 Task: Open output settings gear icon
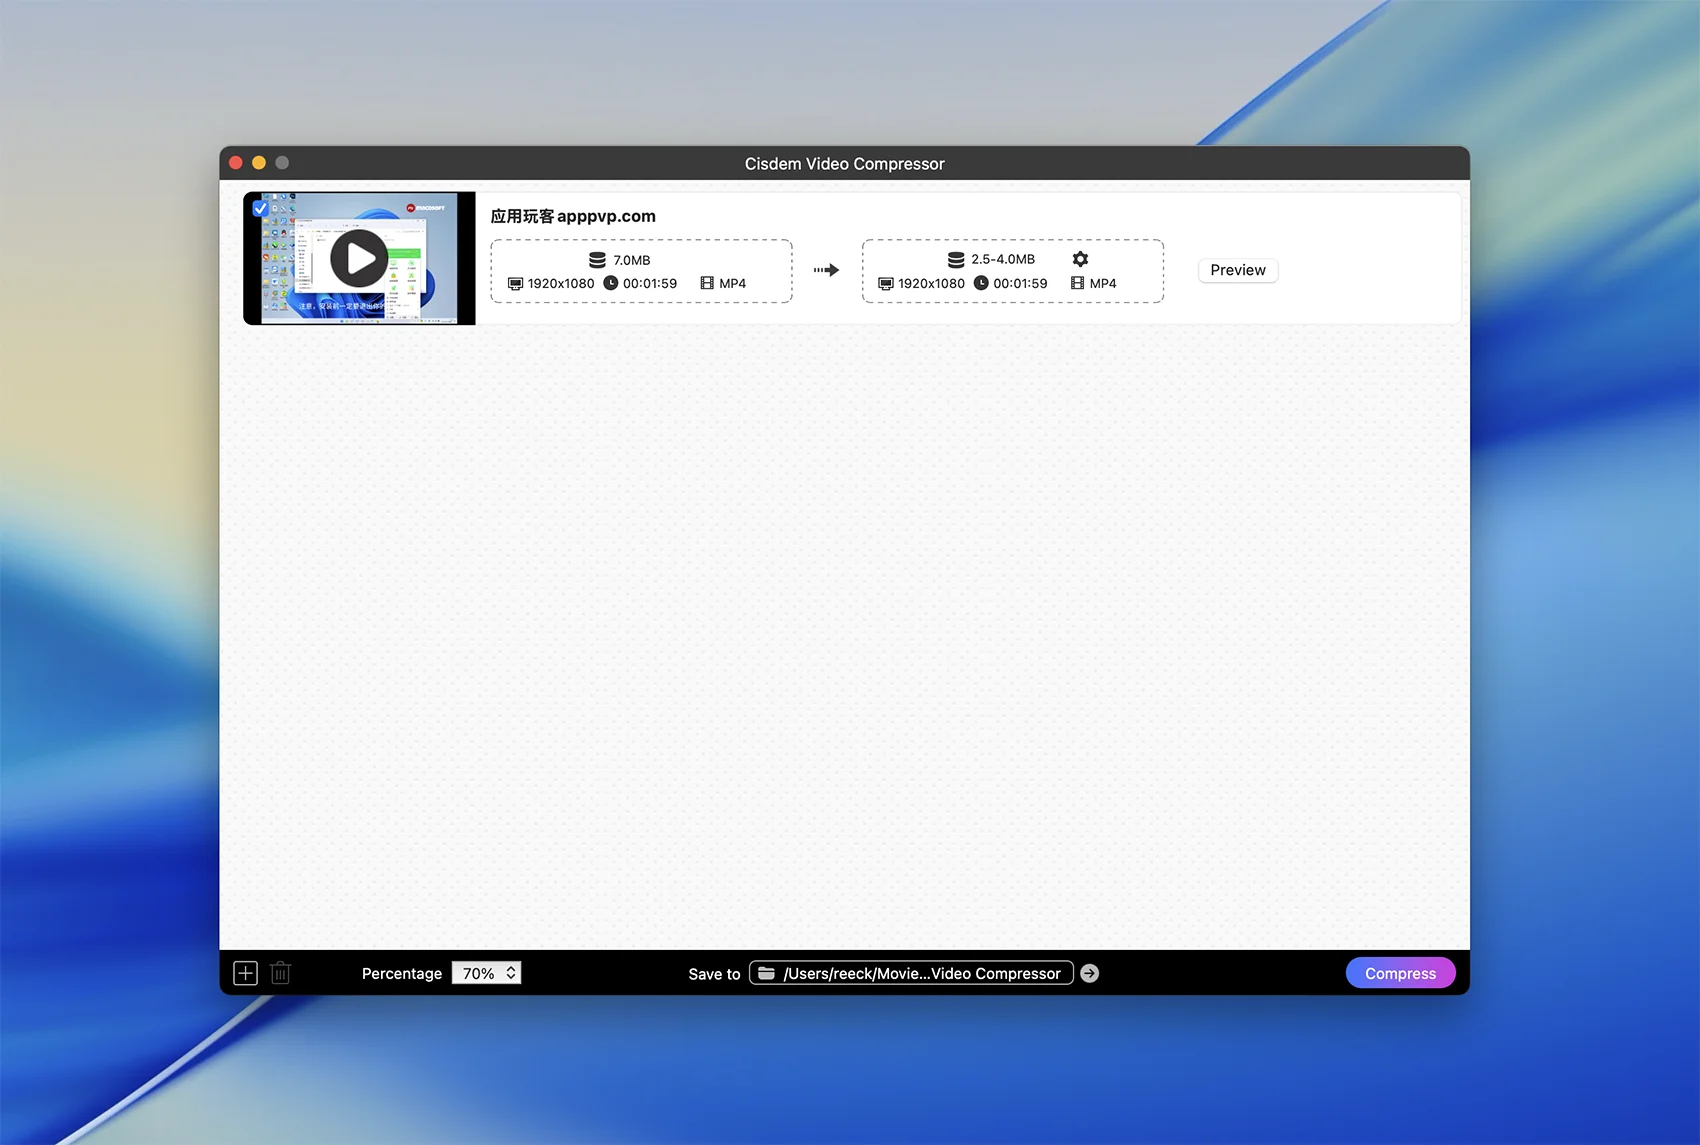tap(1080, 259)
